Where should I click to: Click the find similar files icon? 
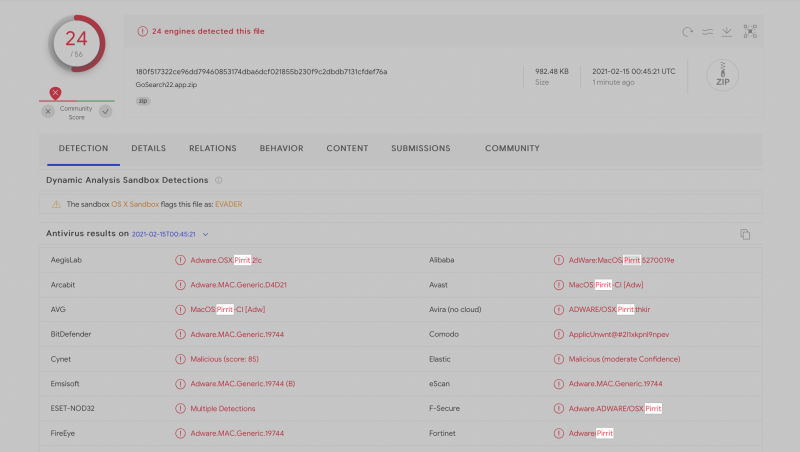point(707,32)
